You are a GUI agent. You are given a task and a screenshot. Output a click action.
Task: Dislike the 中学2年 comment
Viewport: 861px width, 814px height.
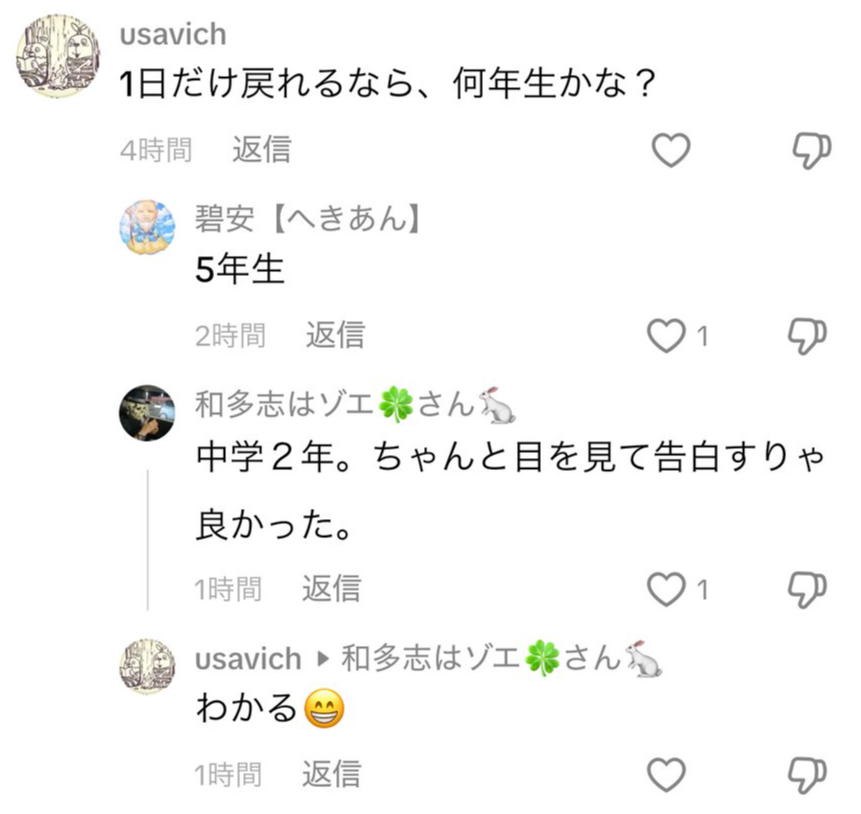807,590
